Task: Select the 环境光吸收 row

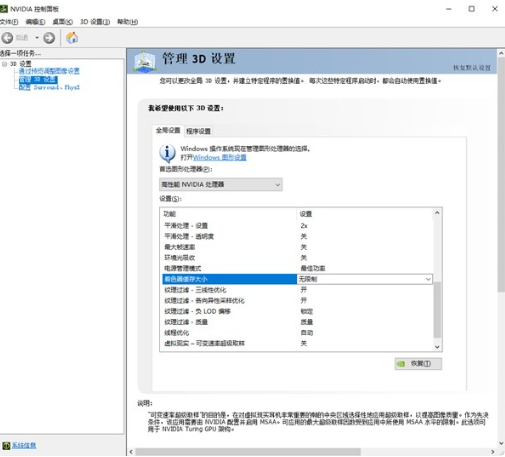Action: coord(298,258)
